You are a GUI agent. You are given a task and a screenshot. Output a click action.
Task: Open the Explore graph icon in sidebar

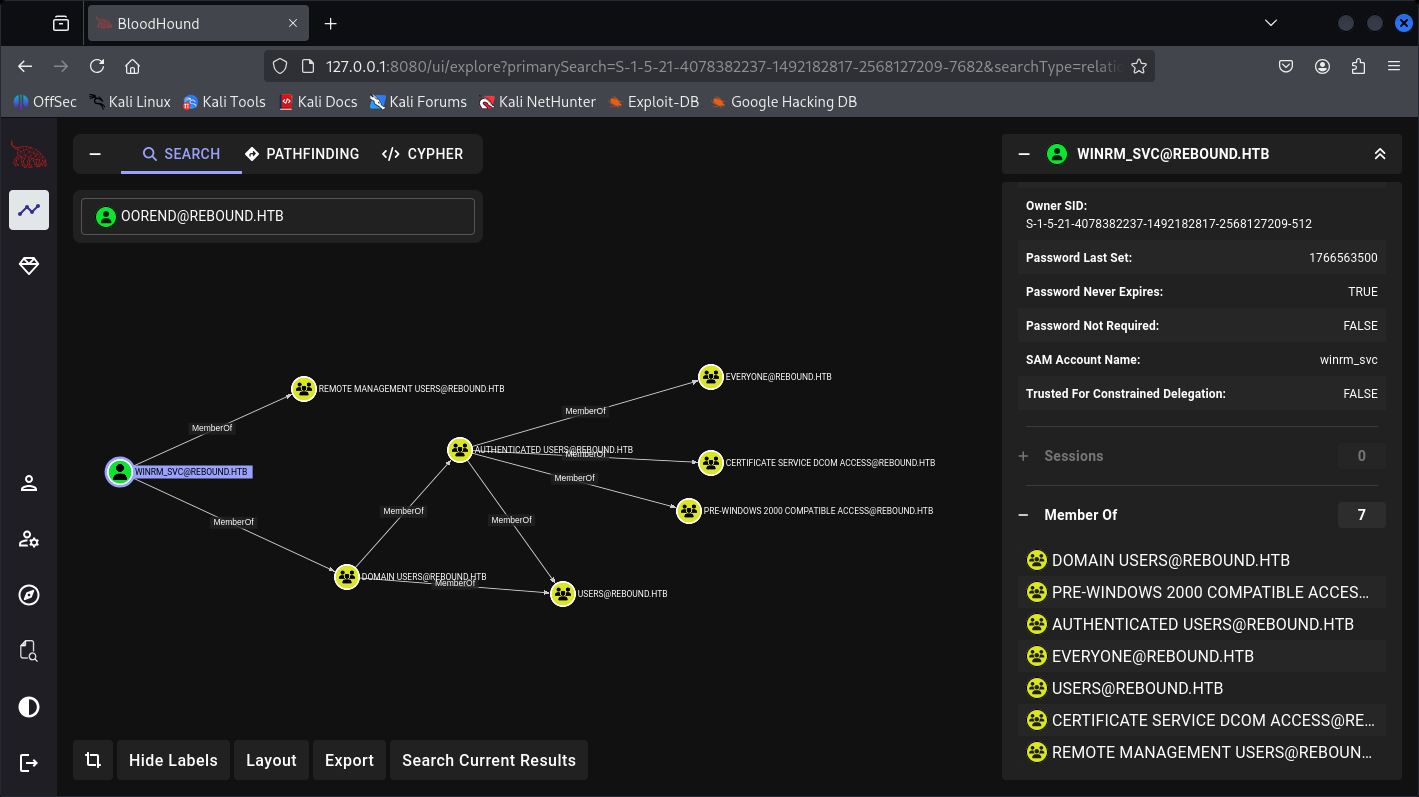[29, 210]
